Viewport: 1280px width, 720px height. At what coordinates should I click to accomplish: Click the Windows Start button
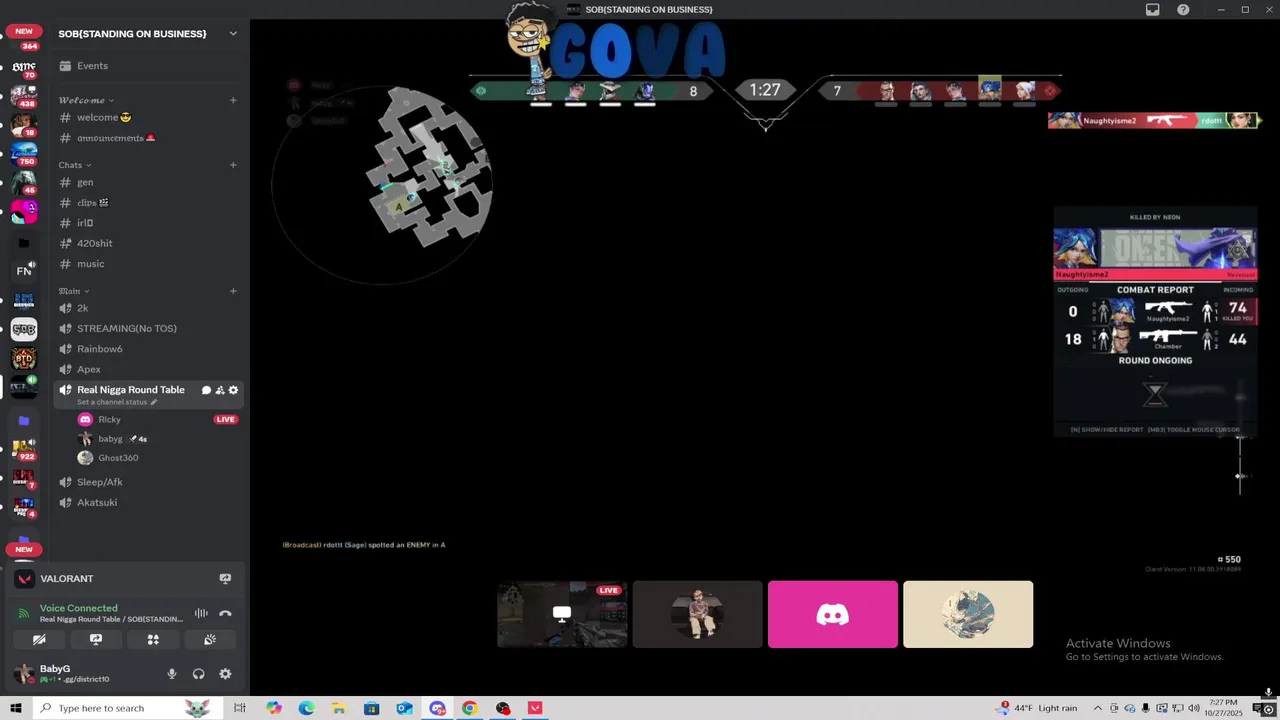[x=16, y=708]
